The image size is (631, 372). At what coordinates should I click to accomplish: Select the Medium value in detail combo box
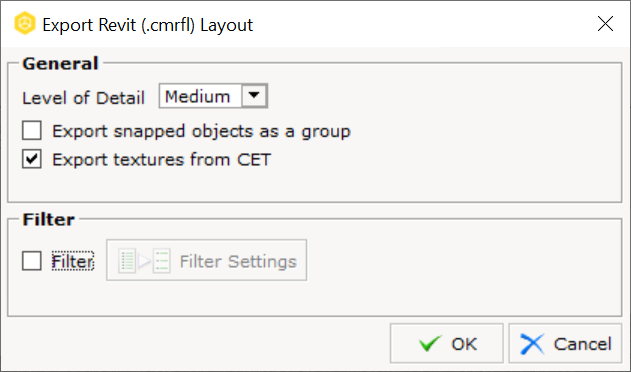click(200, 96)
